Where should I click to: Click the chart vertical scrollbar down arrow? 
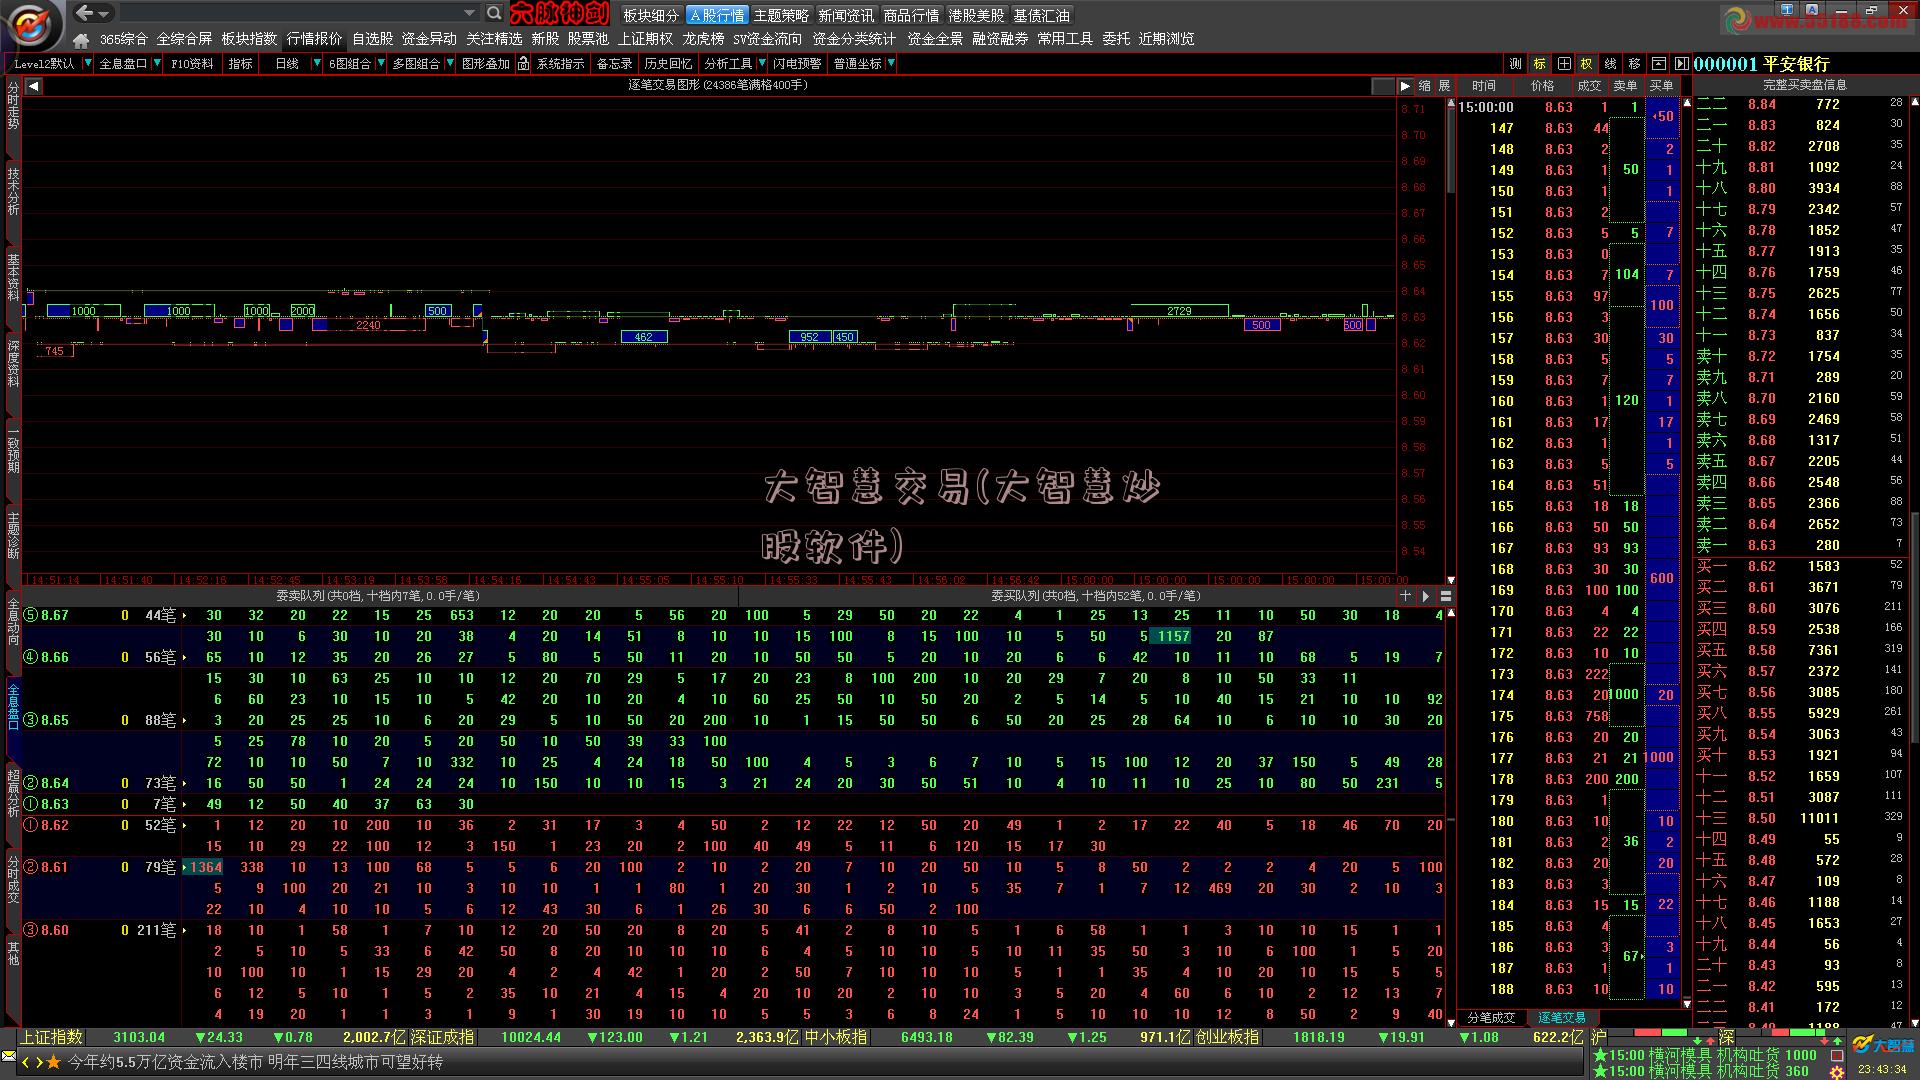[x=1451, y=580]
